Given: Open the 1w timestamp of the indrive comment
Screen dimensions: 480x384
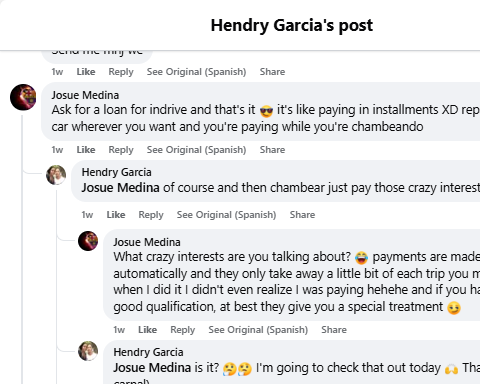Looking at the screenshot, I should 57,150.
